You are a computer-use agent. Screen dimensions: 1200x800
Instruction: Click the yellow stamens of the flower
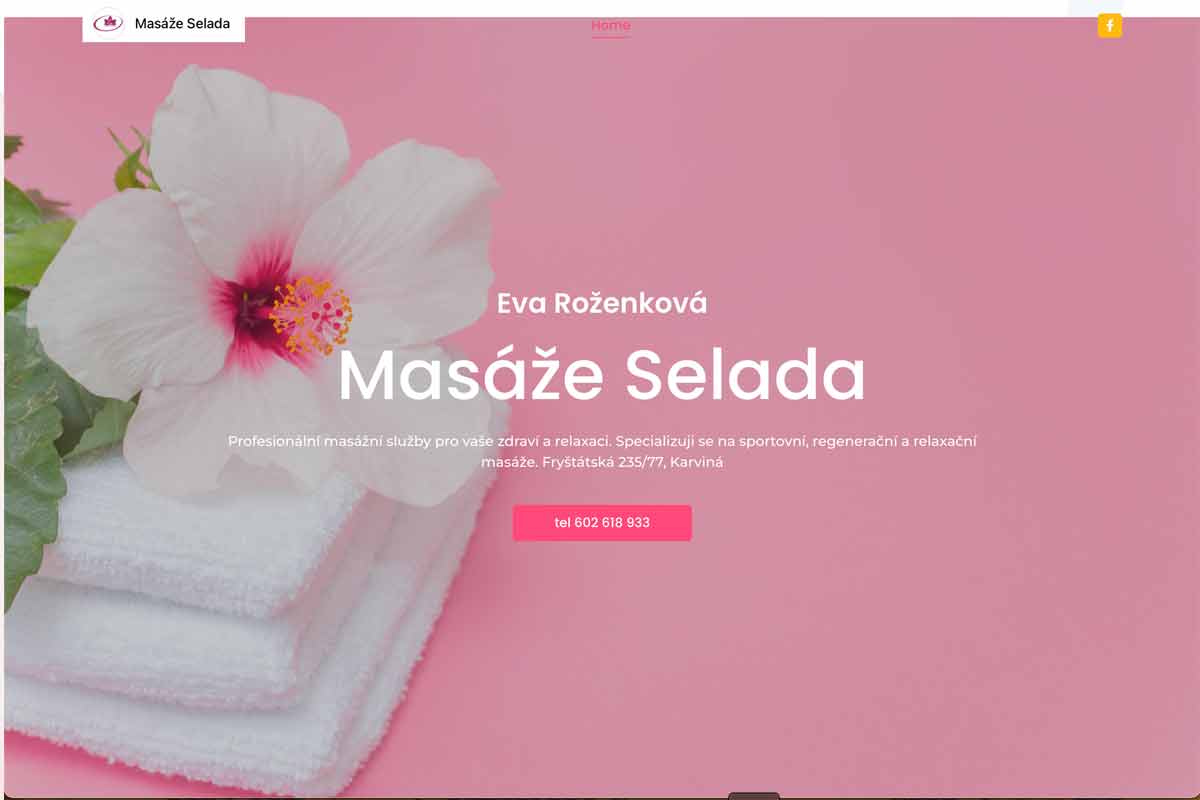(x=310, y=317)
